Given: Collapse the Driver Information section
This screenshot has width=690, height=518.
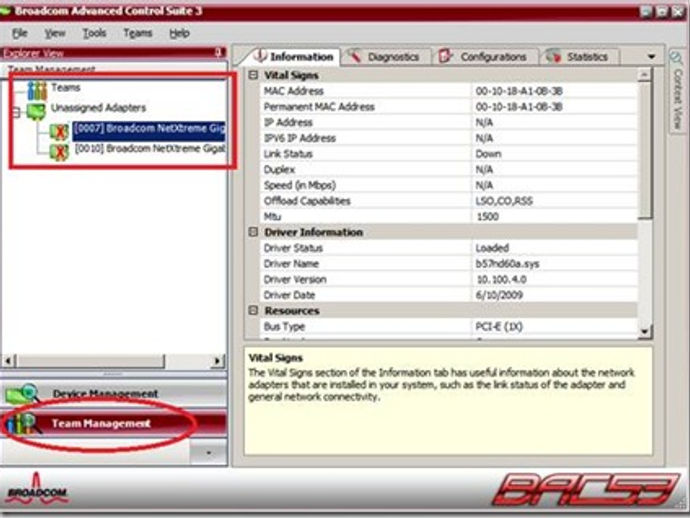Looking at the screenshot, I should pyautogui.click(x=253, y=231).
